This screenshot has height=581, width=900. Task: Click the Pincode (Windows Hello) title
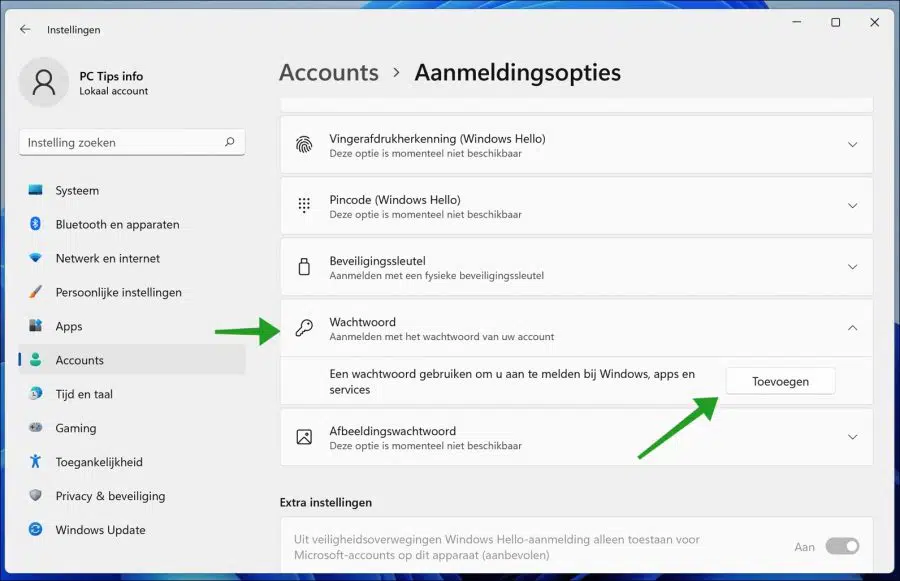395,199
